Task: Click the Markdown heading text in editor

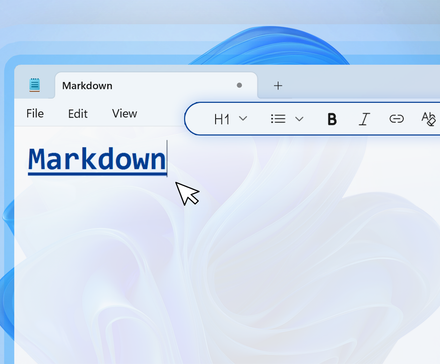Action: pos(97,160)
